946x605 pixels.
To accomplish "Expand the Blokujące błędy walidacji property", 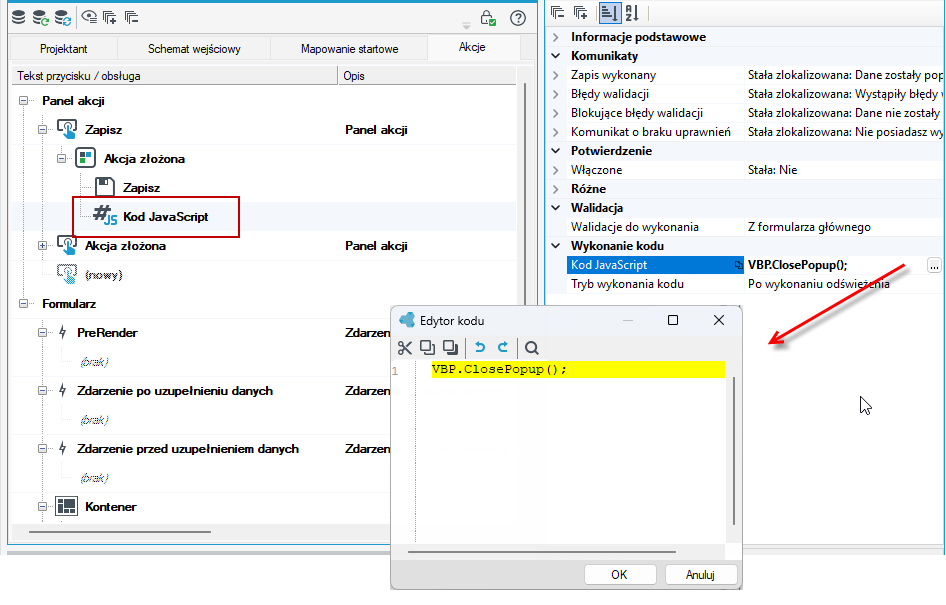I will (x=556, y=113).
